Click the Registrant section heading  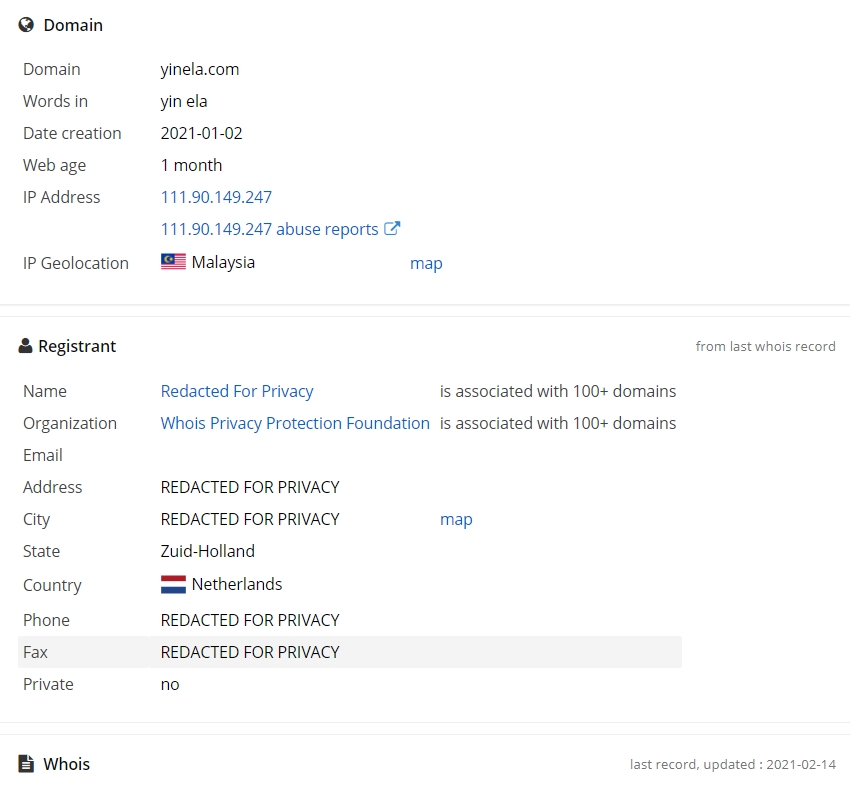pyautogui.click(x=77, y=346)
